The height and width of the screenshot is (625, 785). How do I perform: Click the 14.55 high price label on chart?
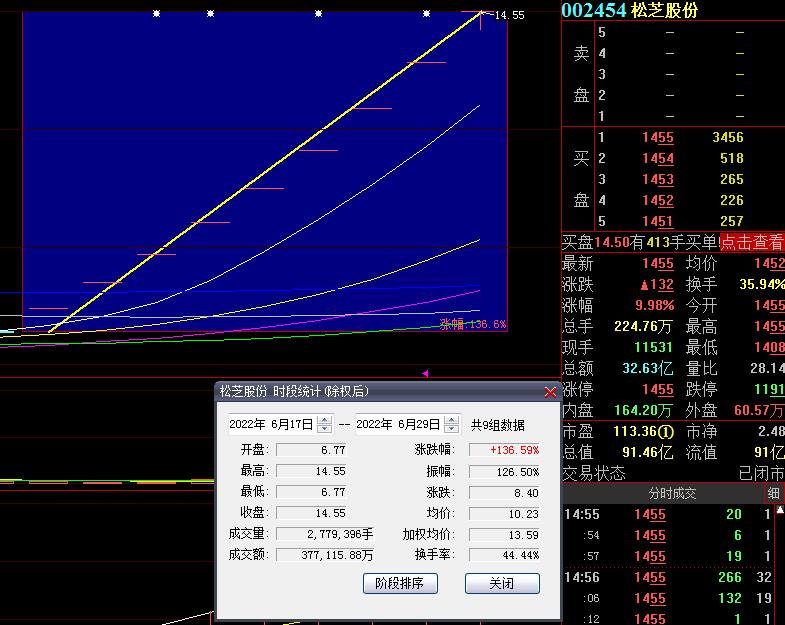(x=508, y=15)
